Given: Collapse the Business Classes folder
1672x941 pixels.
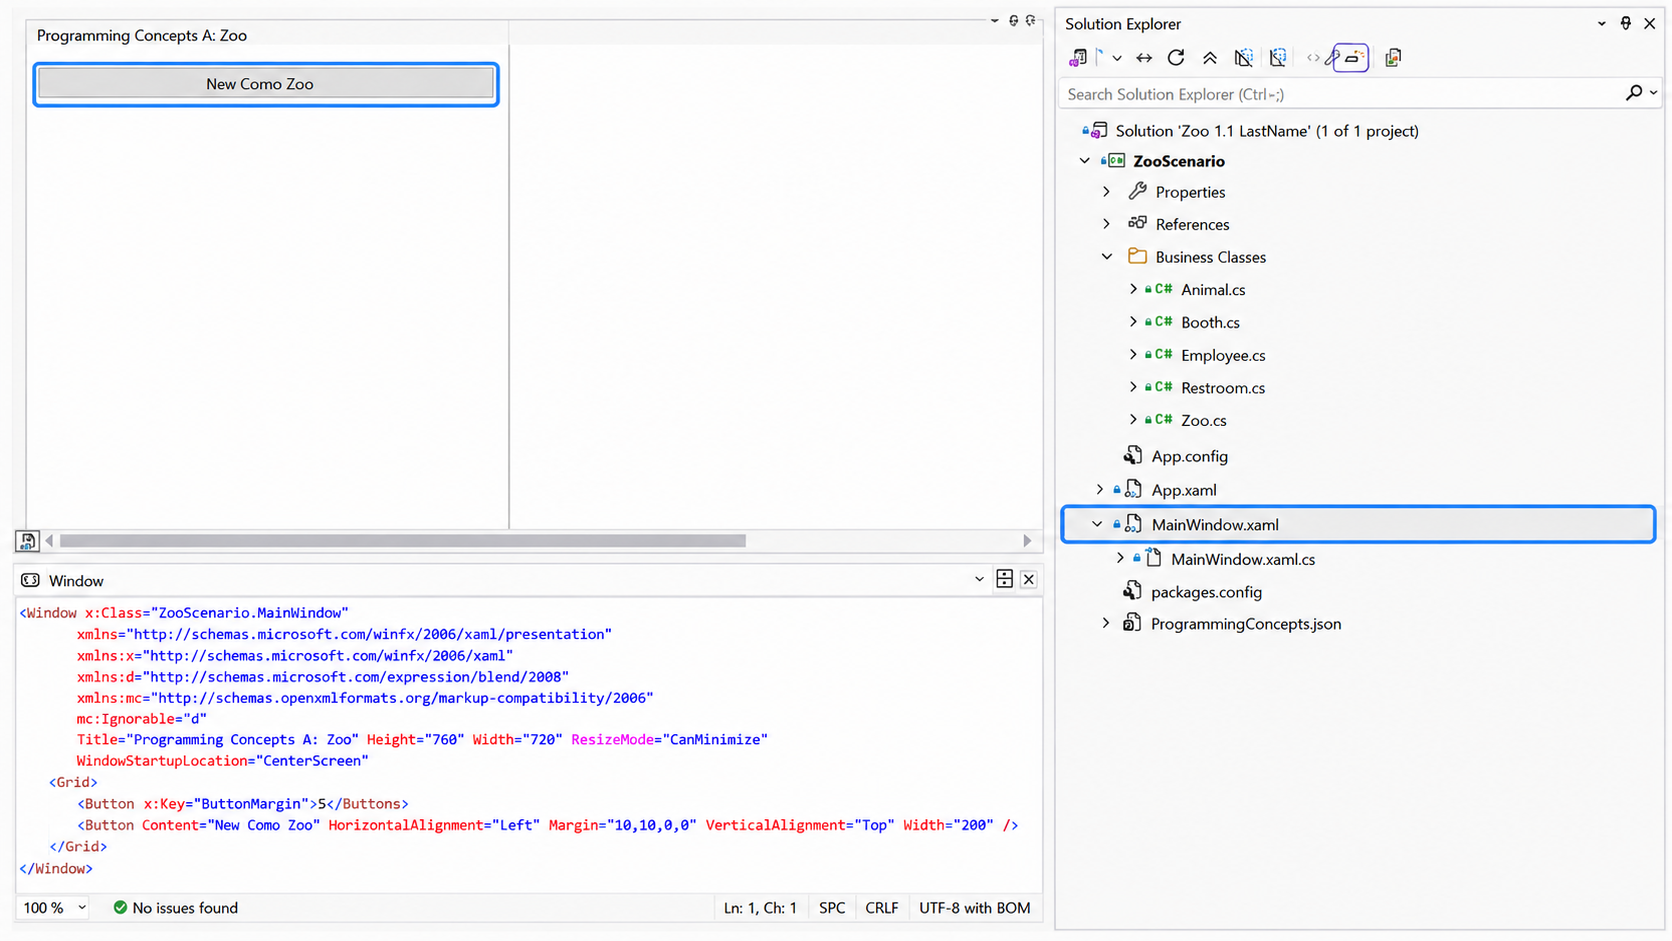Looking at the screenshot, I should coord(1107,257).
